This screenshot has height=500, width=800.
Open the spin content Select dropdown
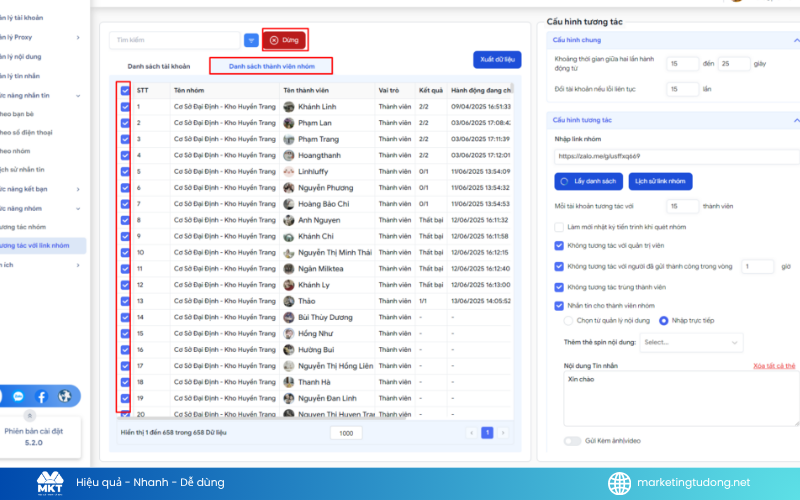[691, 342]
